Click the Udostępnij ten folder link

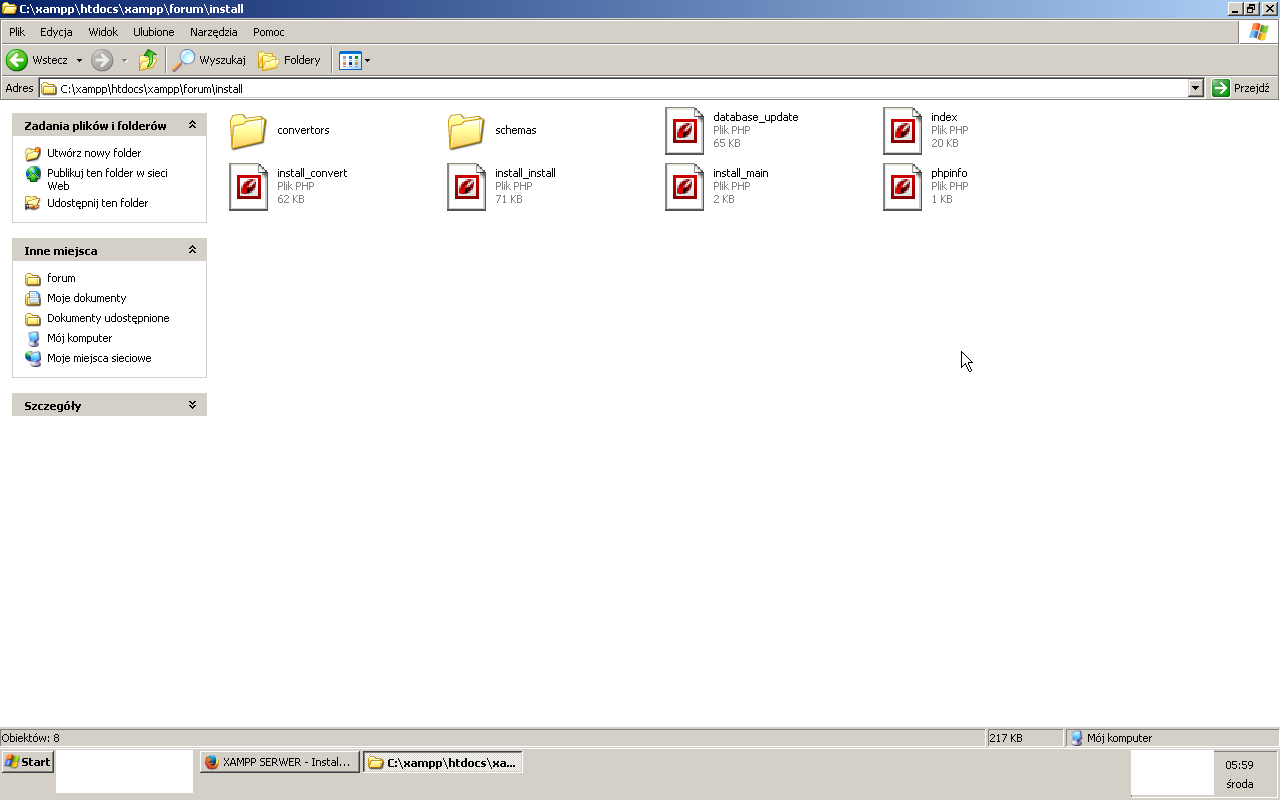97,203
